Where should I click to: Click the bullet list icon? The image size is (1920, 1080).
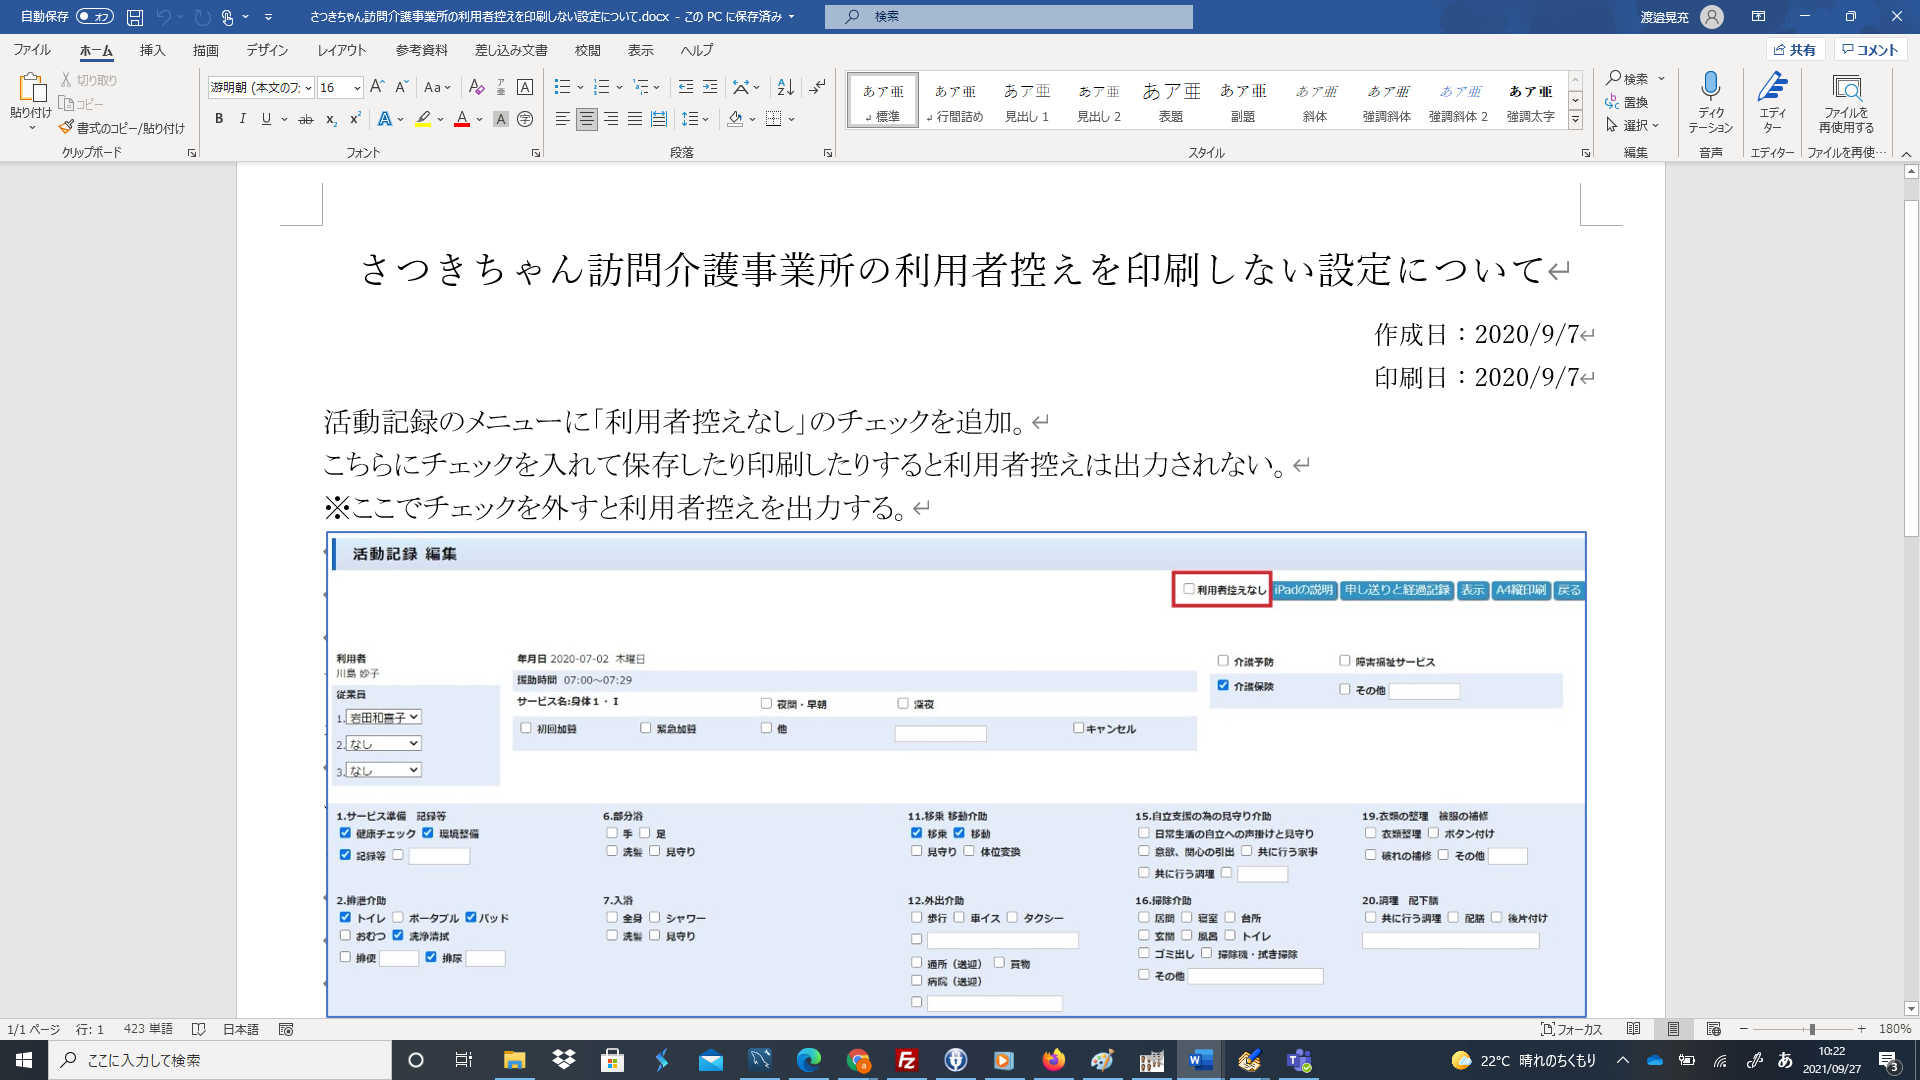562,87
